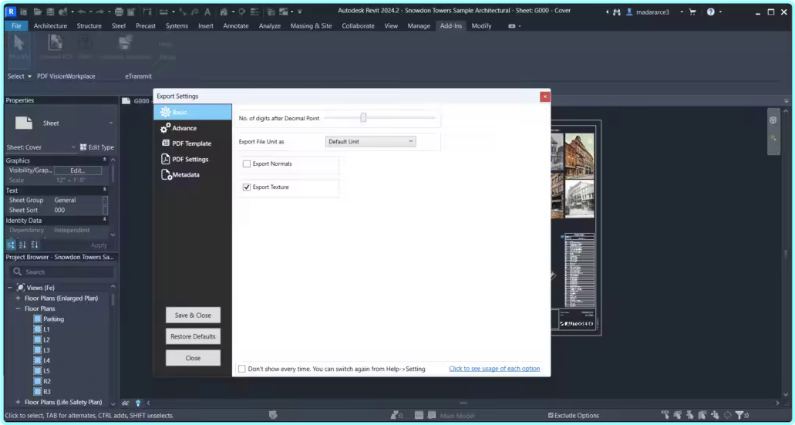Expand Floor Plans (Life Safety Plan) node

18,402
